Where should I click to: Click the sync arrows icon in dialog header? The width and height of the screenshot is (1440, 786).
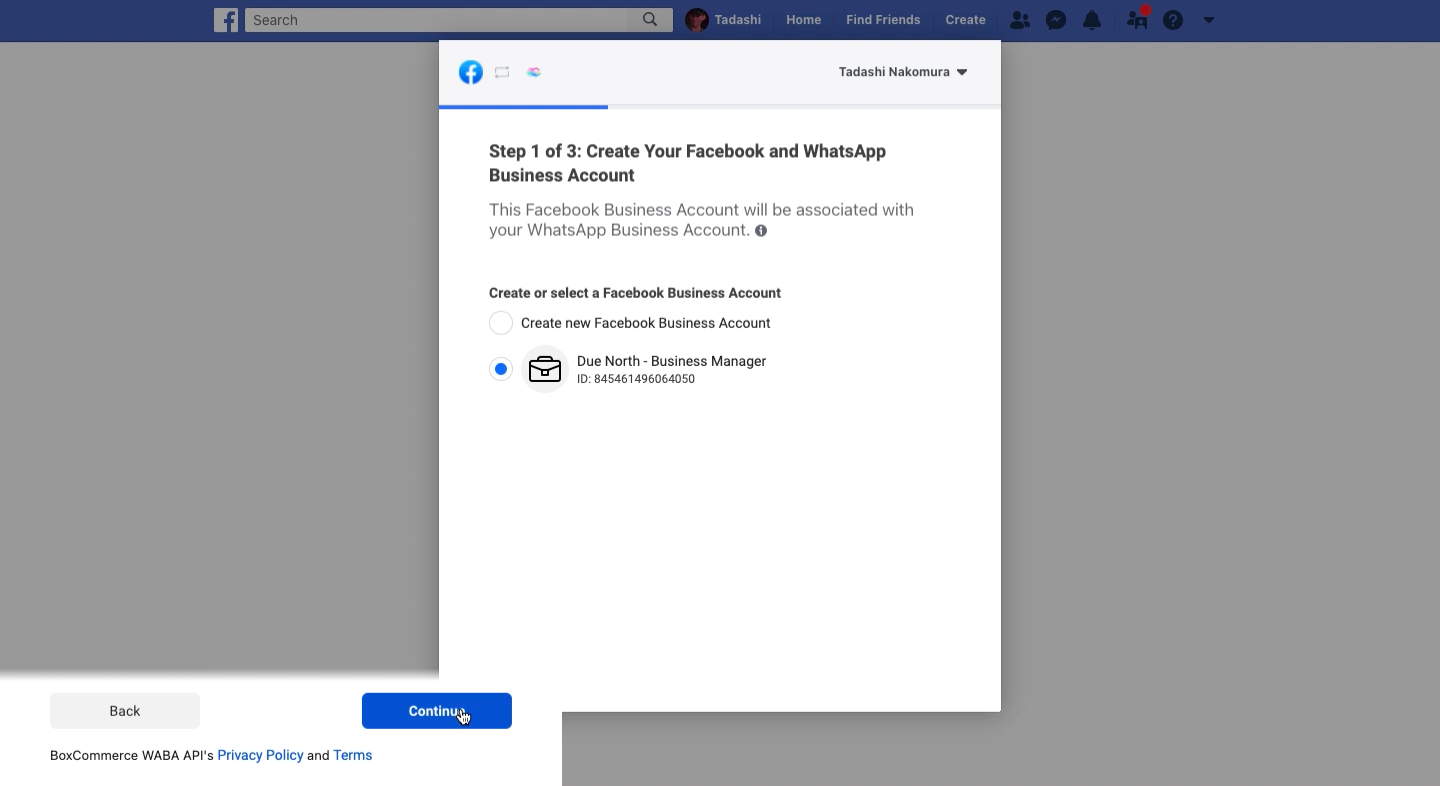[x=502, y=72]
